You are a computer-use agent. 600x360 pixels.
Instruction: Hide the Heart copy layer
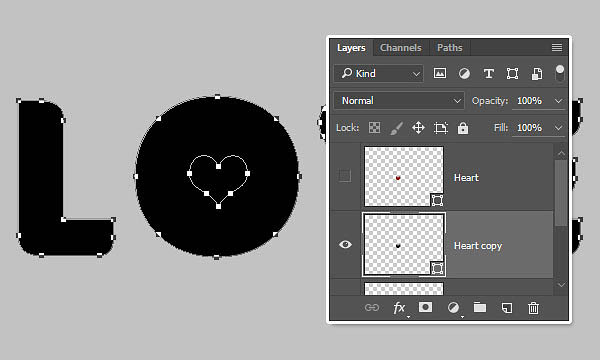(345, 244)
